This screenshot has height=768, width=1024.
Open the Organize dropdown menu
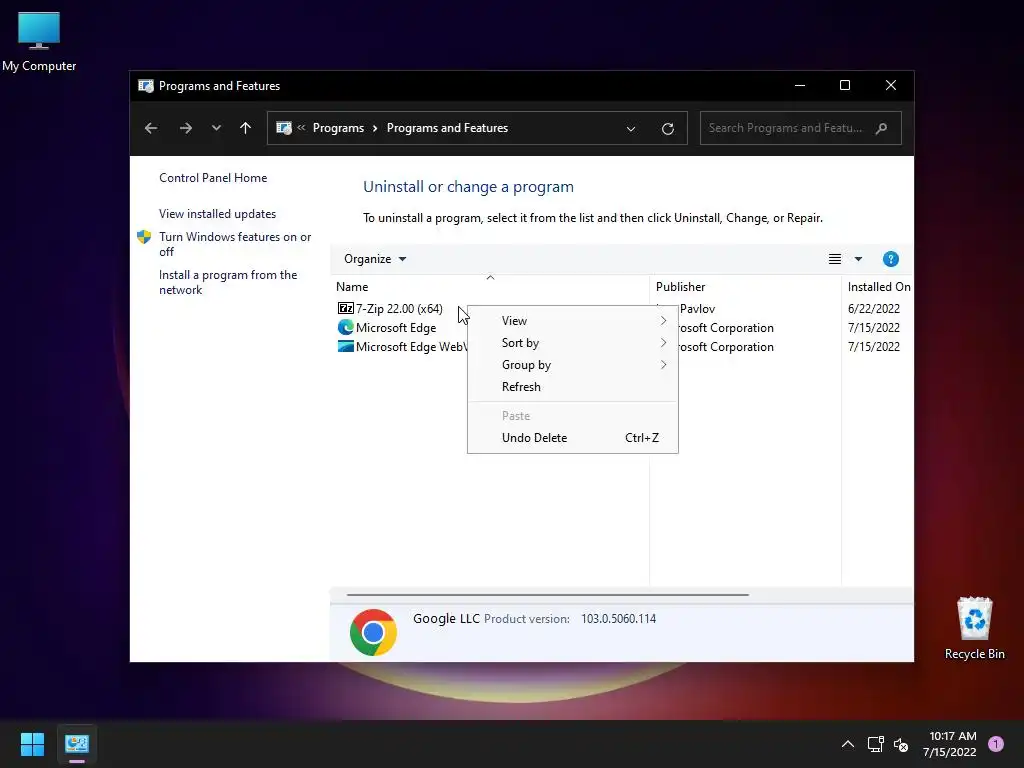[x=375, y=259]
